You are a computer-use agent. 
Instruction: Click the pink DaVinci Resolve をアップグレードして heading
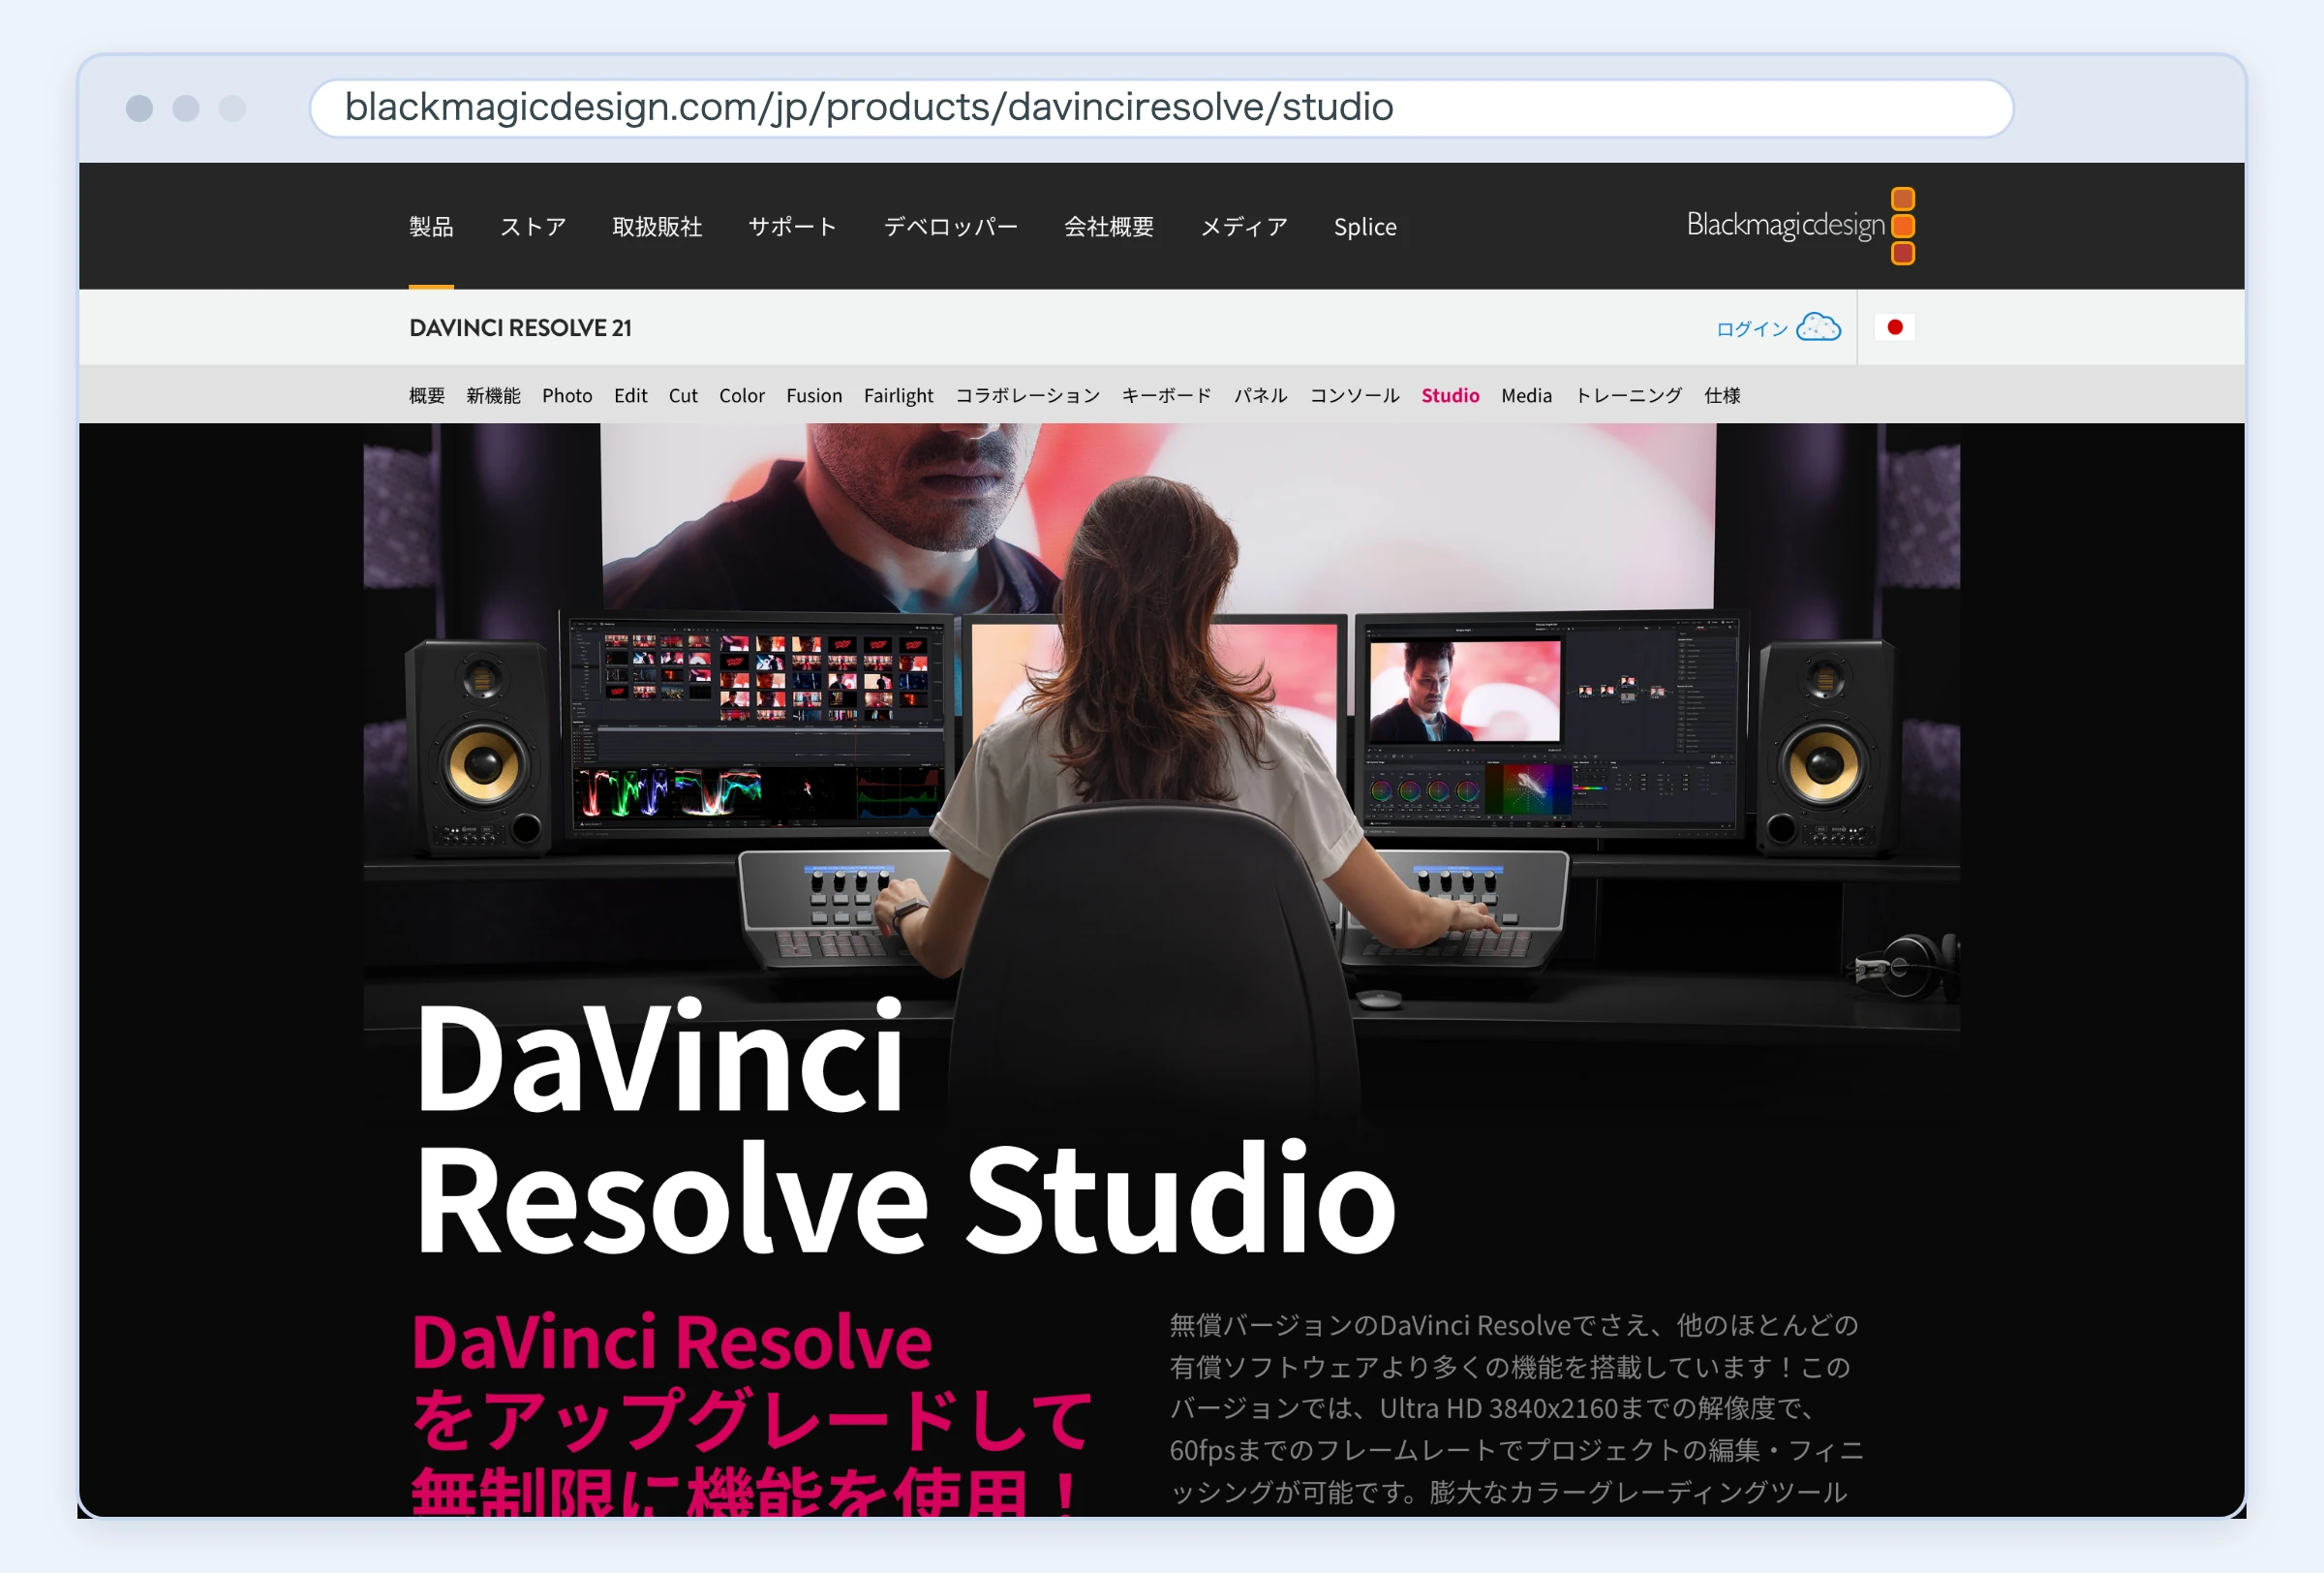click(x=751, y=1412)
